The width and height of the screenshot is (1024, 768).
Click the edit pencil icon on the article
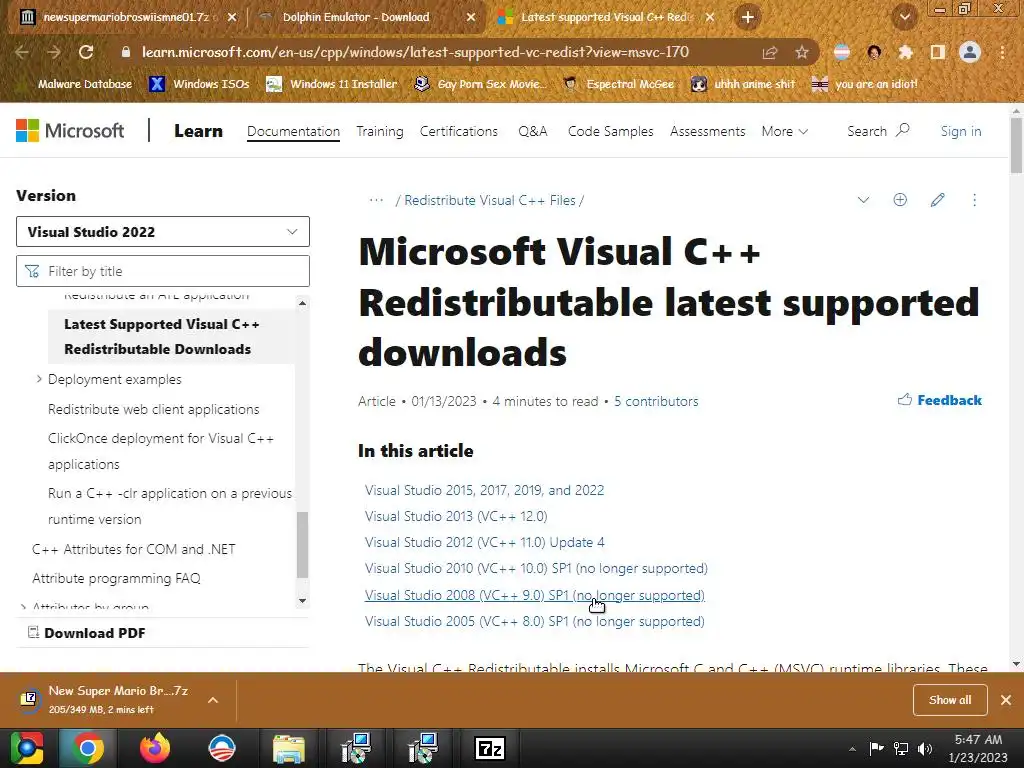coord(937,200)
